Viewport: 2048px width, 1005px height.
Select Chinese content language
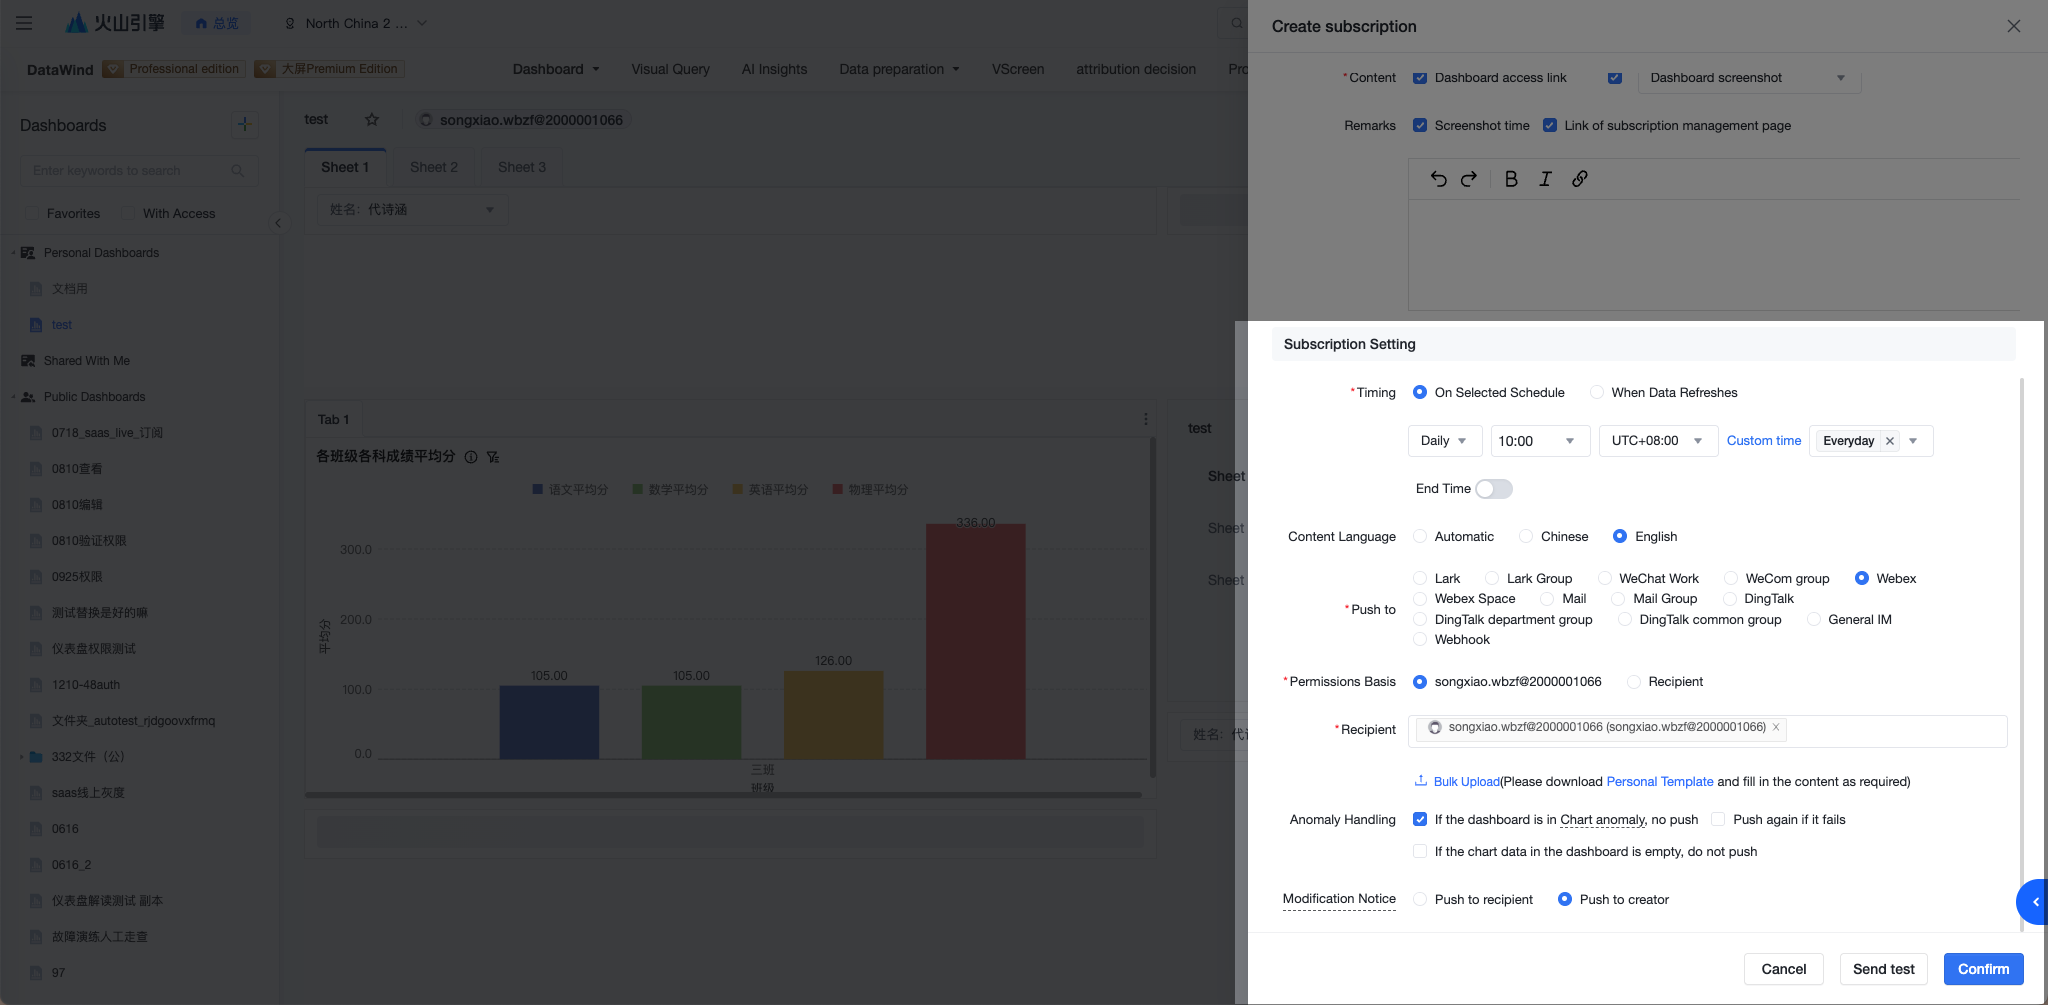(1526, 537)
